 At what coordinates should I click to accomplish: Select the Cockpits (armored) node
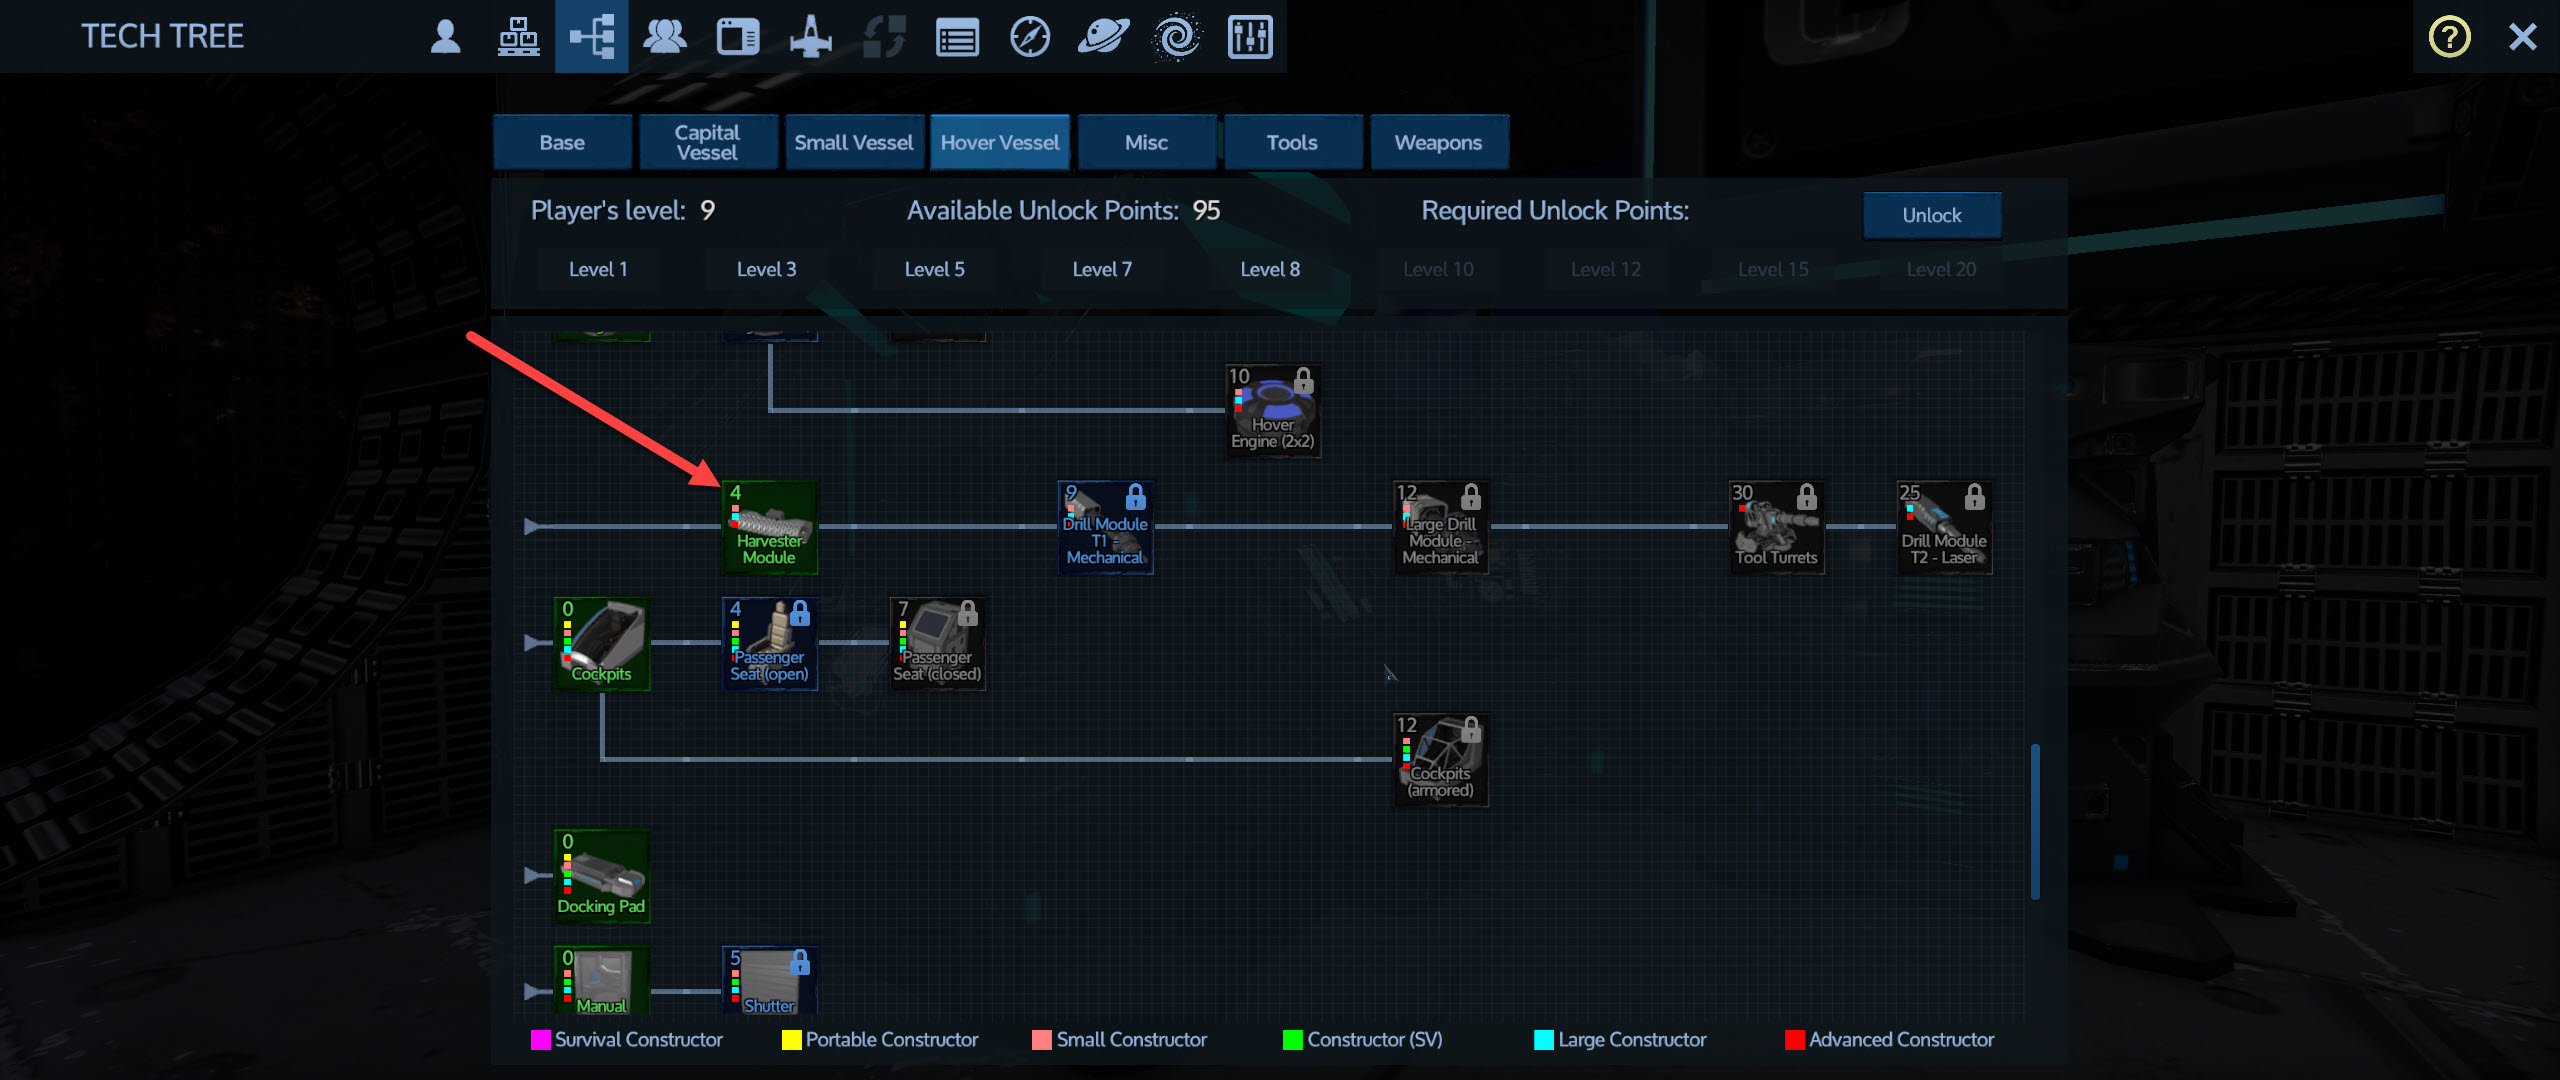click(x=1441, y=760)
